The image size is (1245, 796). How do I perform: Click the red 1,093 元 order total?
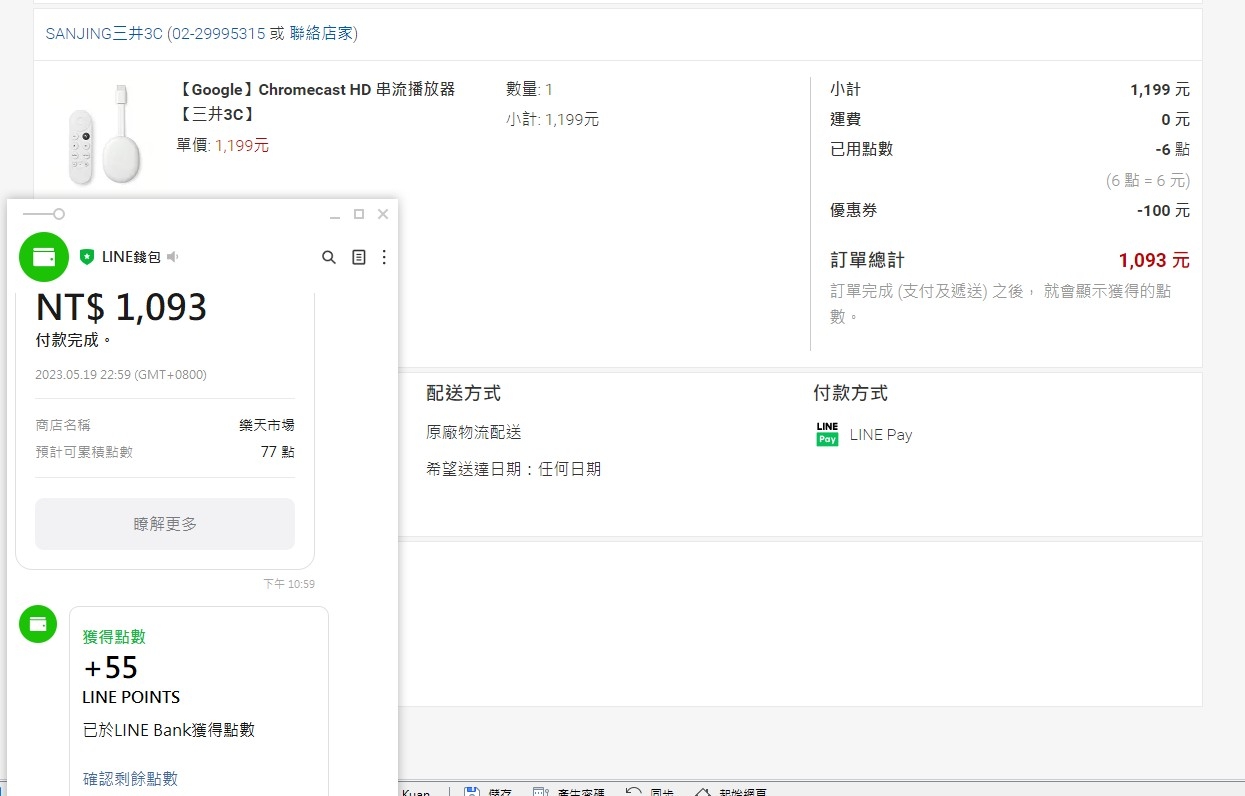[x=1154, y=260]
